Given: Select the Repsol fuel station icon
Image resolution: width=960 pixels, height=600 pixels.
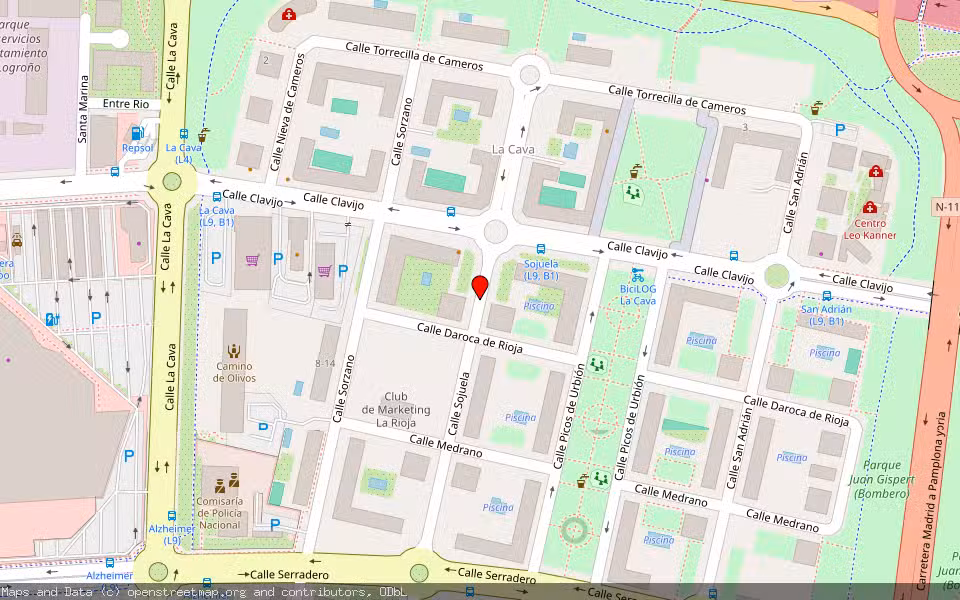Looking at the screenshot, I should coord(138,133).
